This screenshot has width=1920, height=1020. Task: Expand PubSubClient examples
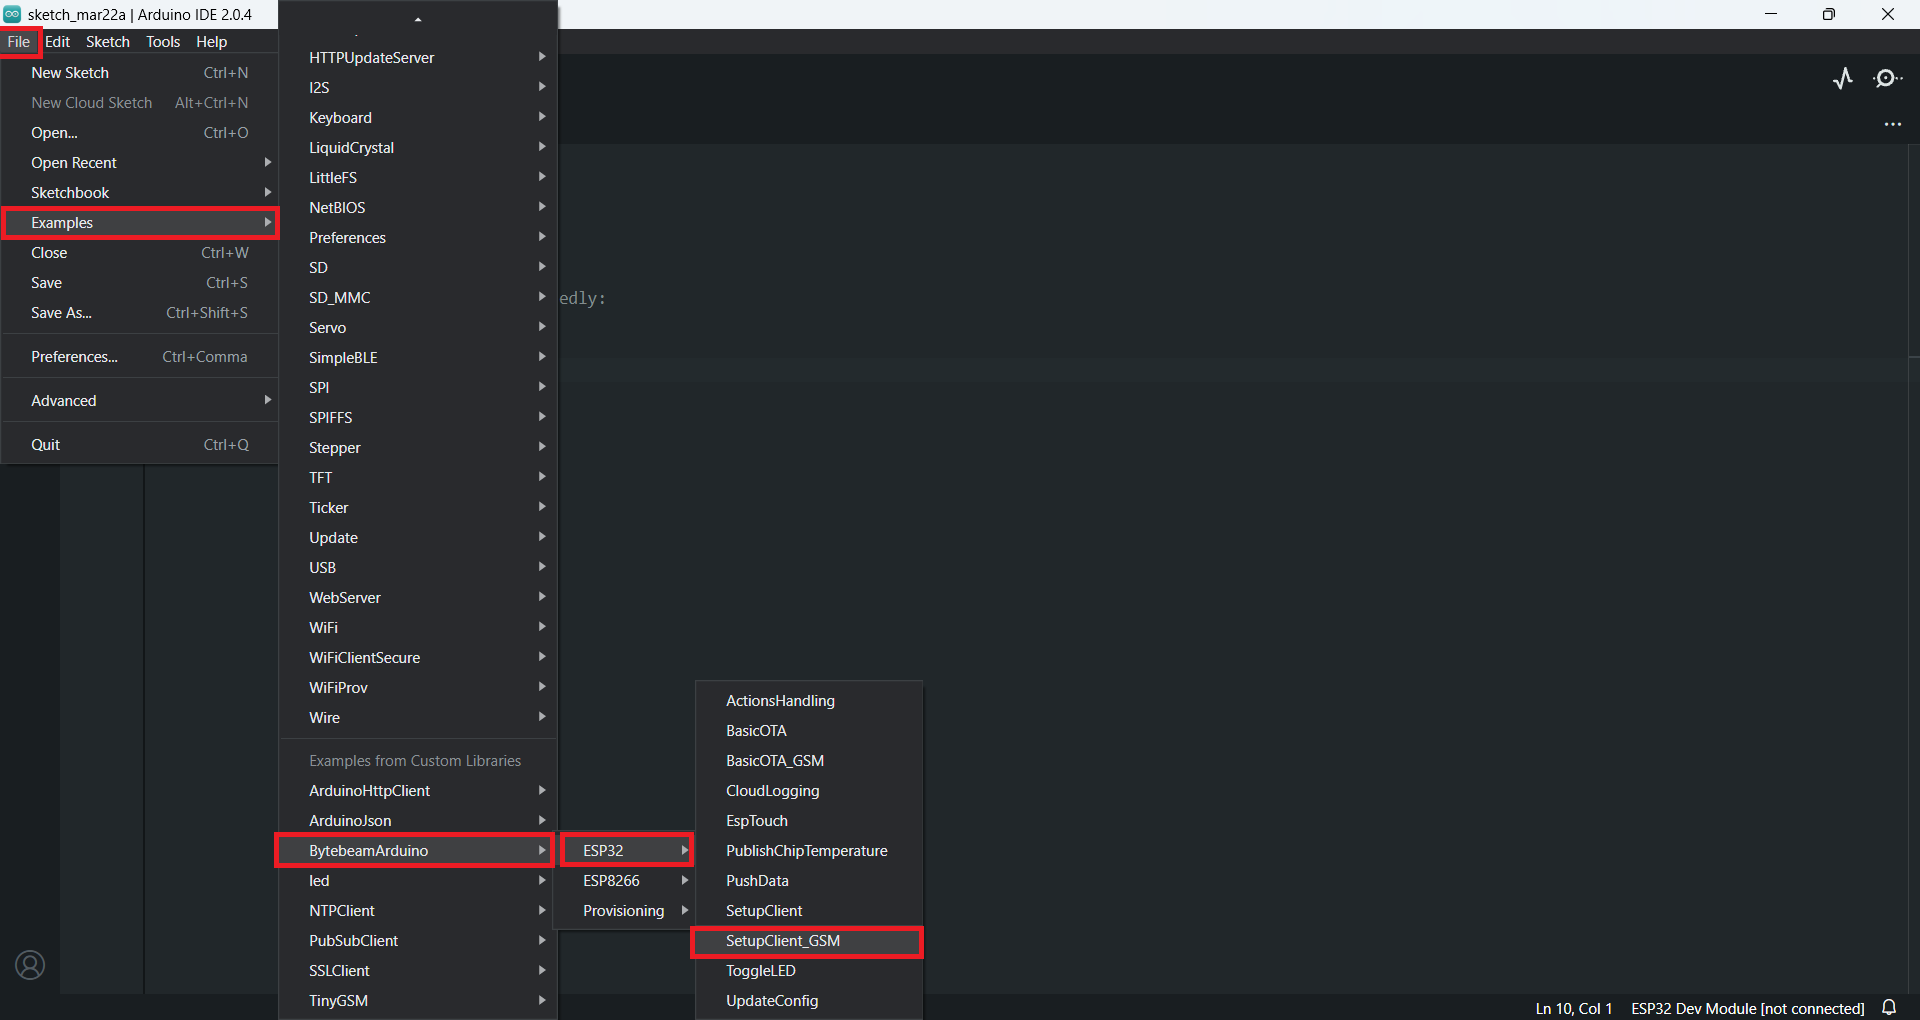418,941
